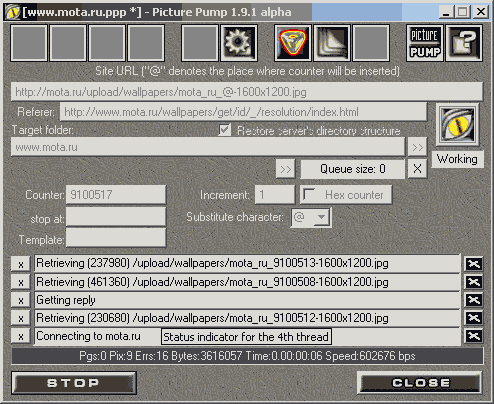Click the Working status label
Viewport: 494px width, 404px height.
click(457, 159)
